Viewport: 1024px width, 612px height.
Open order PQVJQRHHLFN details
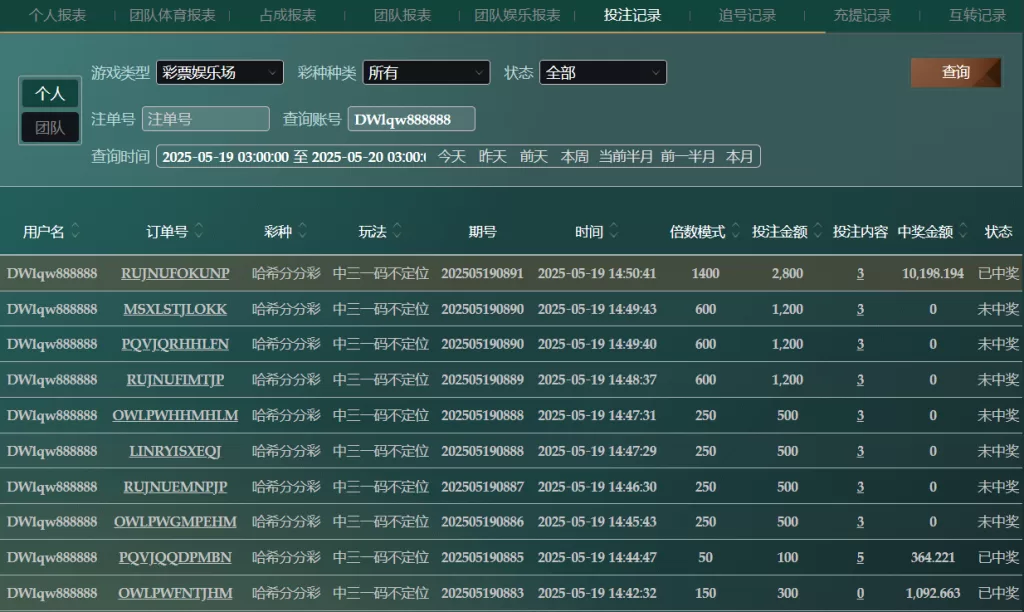coord(175,344)
